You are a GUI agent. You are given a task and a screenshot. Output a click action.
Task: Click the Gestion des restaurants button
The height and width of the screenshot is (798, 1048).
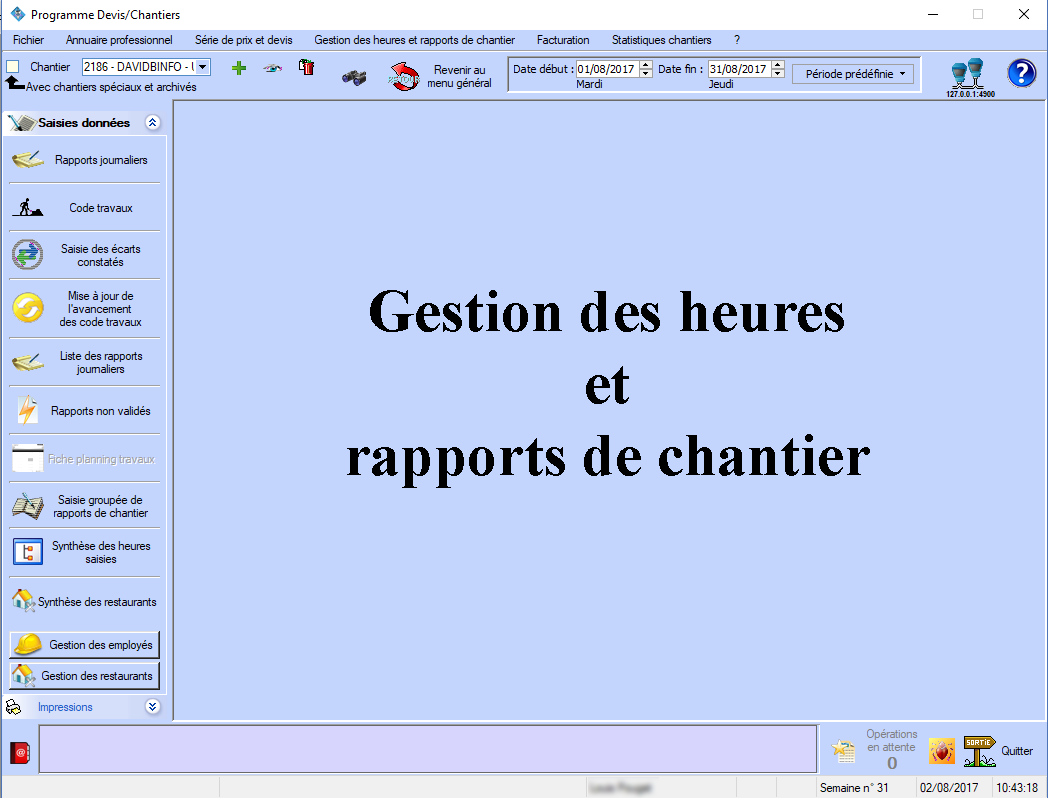[x=85, y=676]
